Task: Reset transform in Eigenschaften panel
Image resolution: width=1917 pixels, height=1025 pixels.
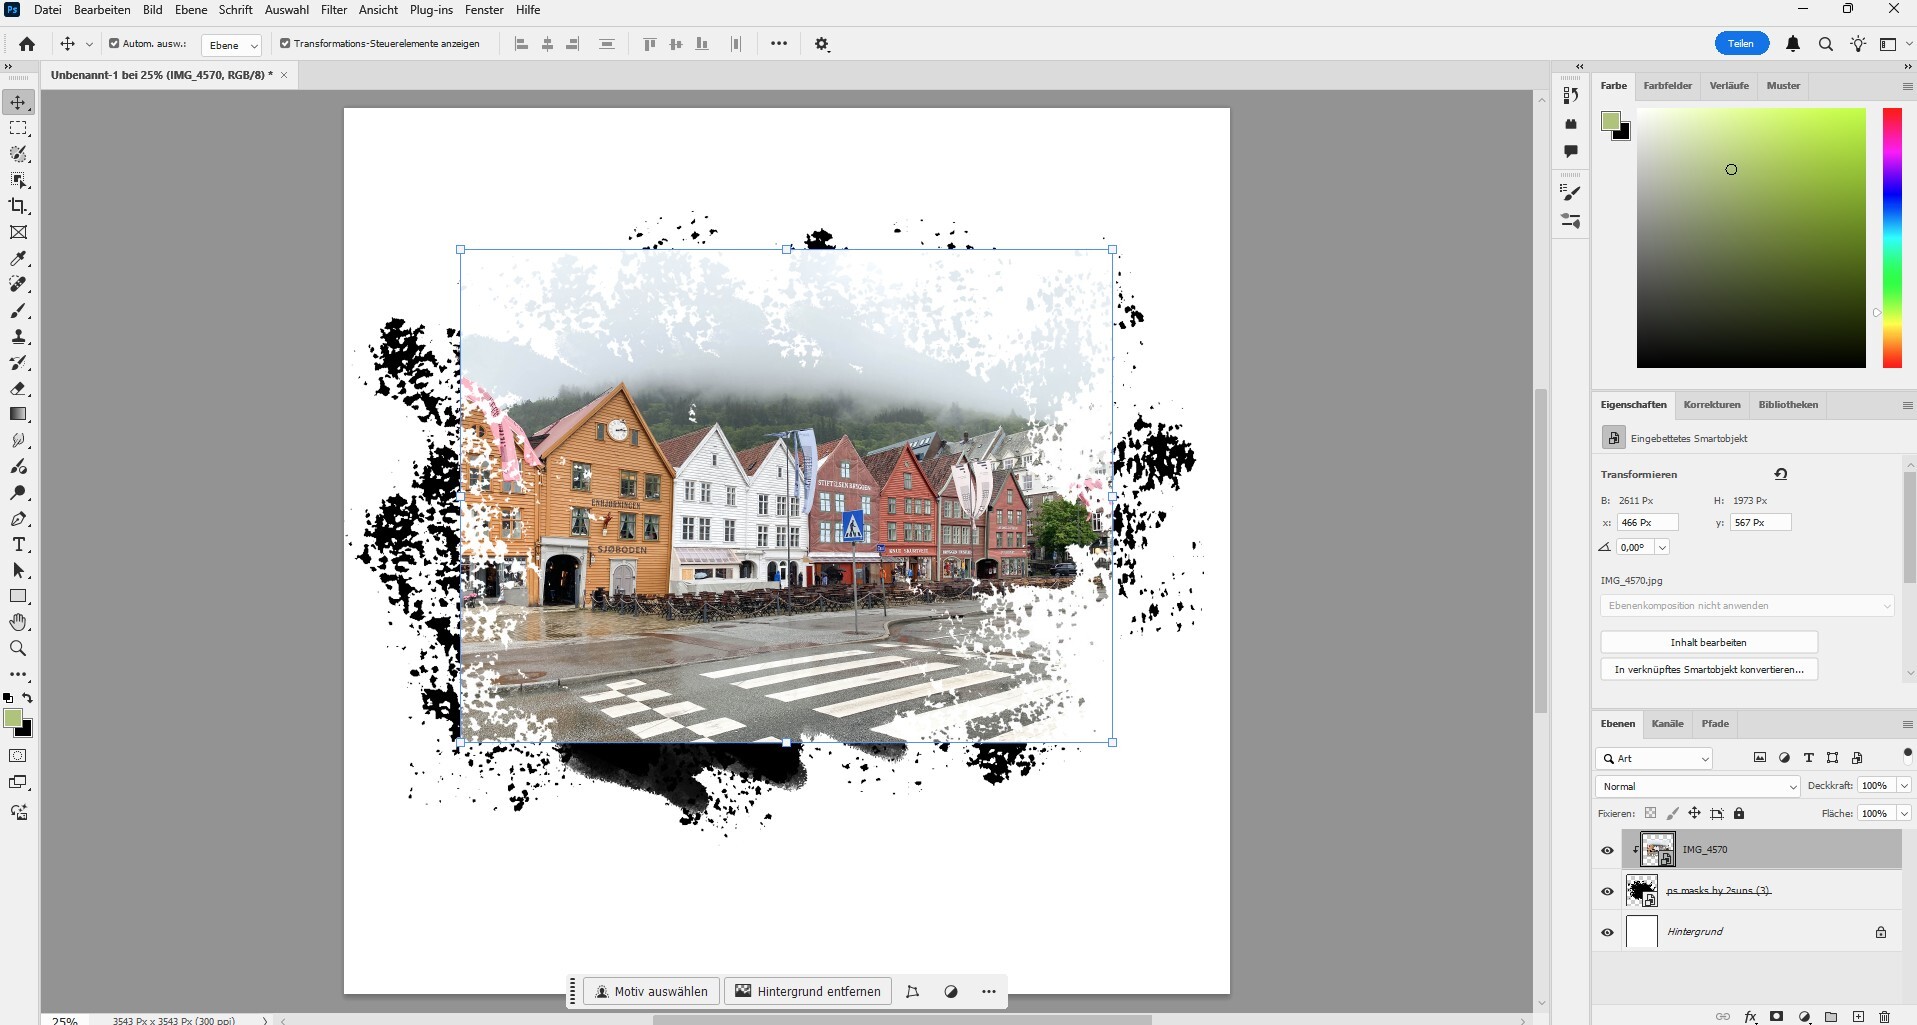Action: [1781, 474]
